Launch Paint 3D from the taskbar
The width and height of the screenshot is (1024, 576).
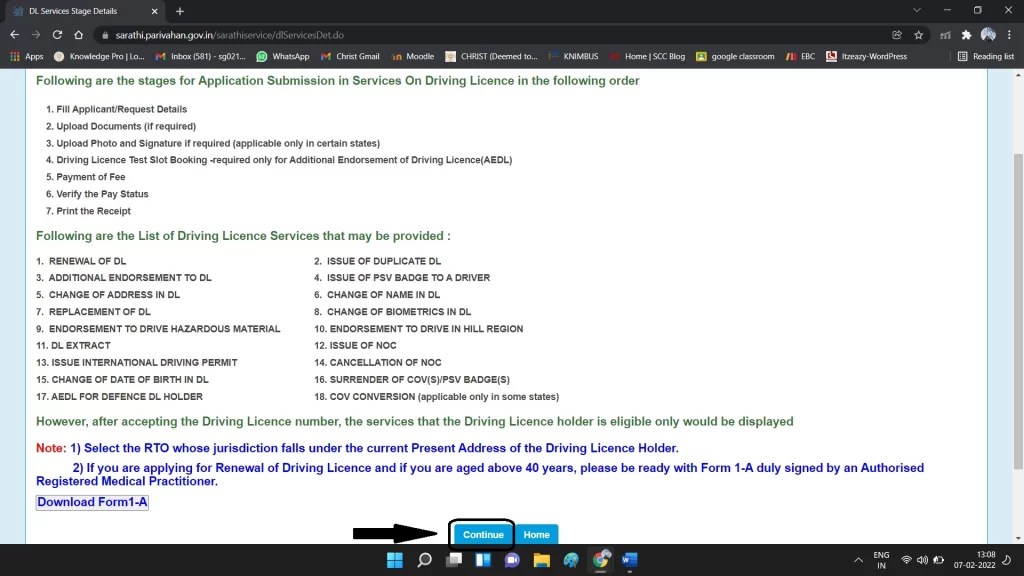point(571,560)
